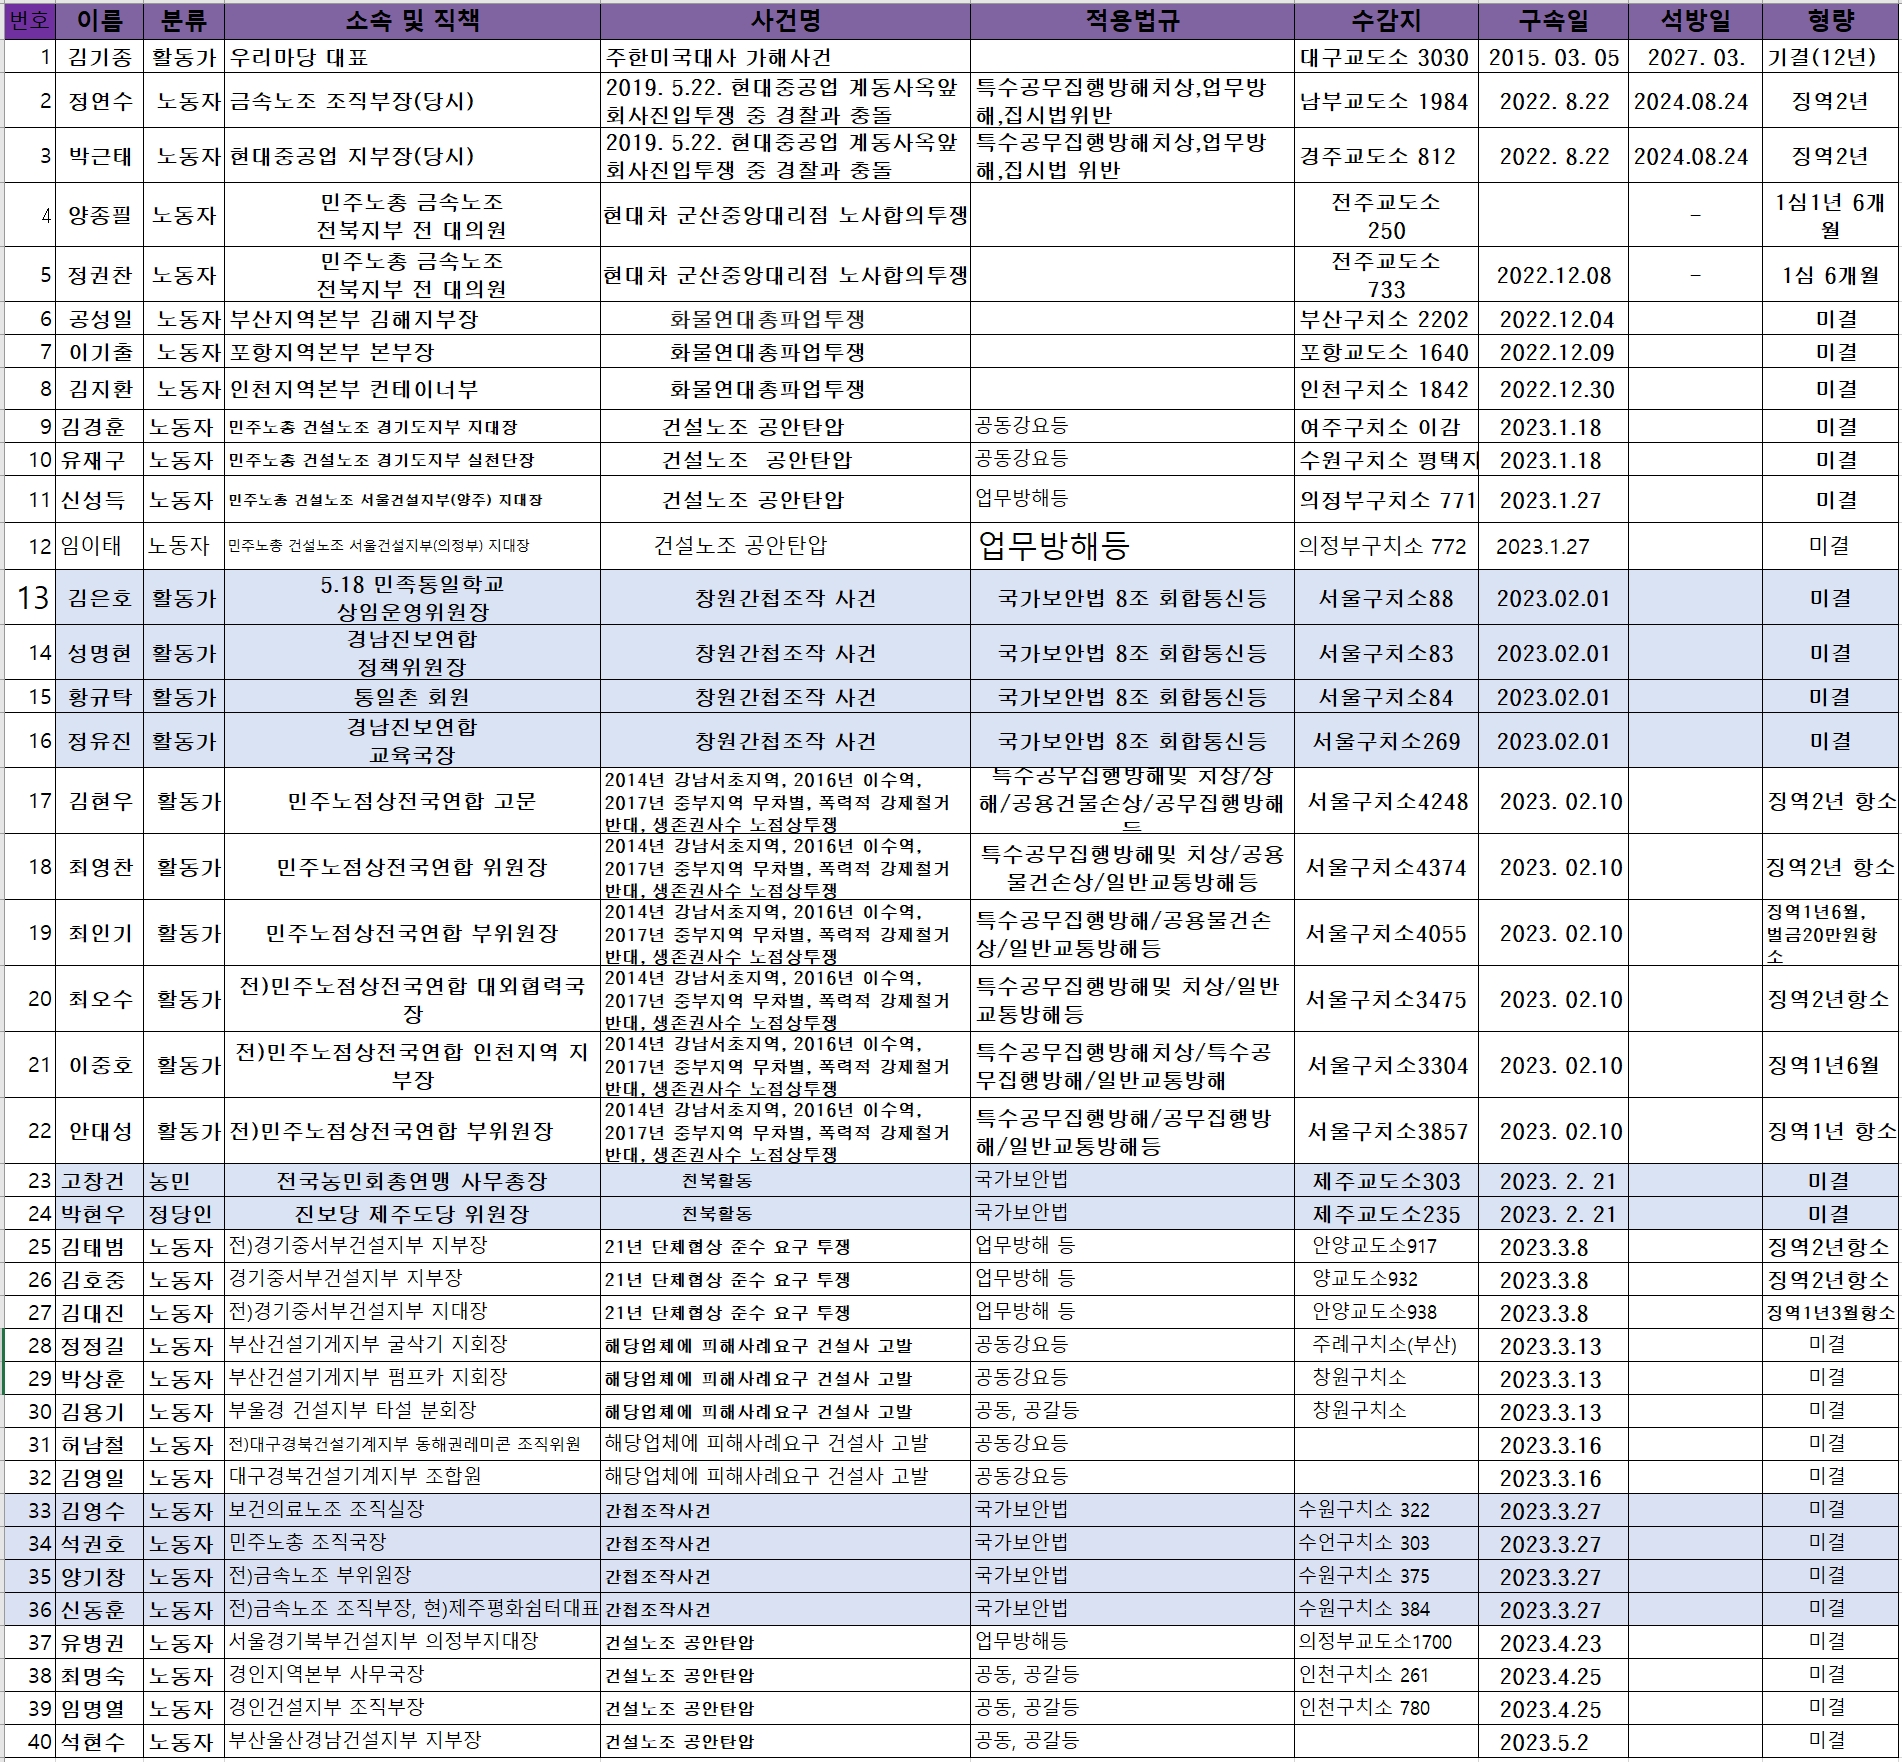Click the 통일촌 회원 affiliation cell
Screen dimensions: 1902x1762
pos(411,697)
